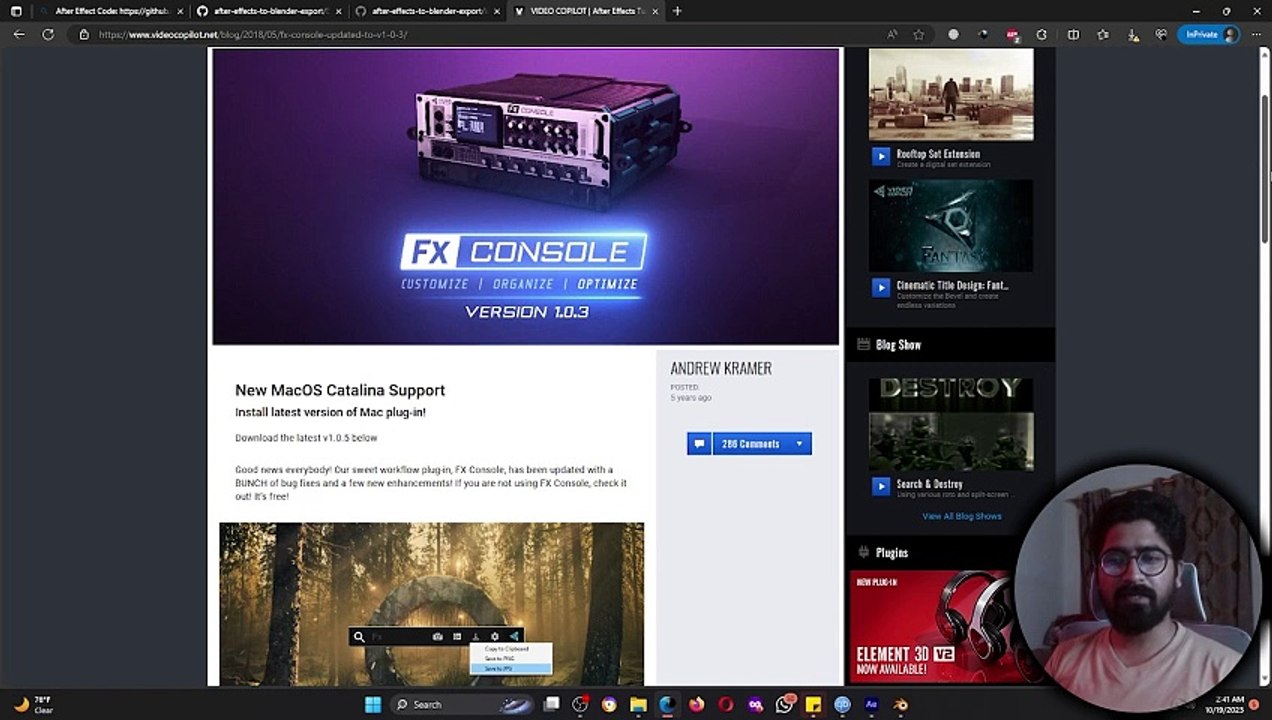
Task: Open the Read Aloud feature icon
Action: click(x=892, y=34)
